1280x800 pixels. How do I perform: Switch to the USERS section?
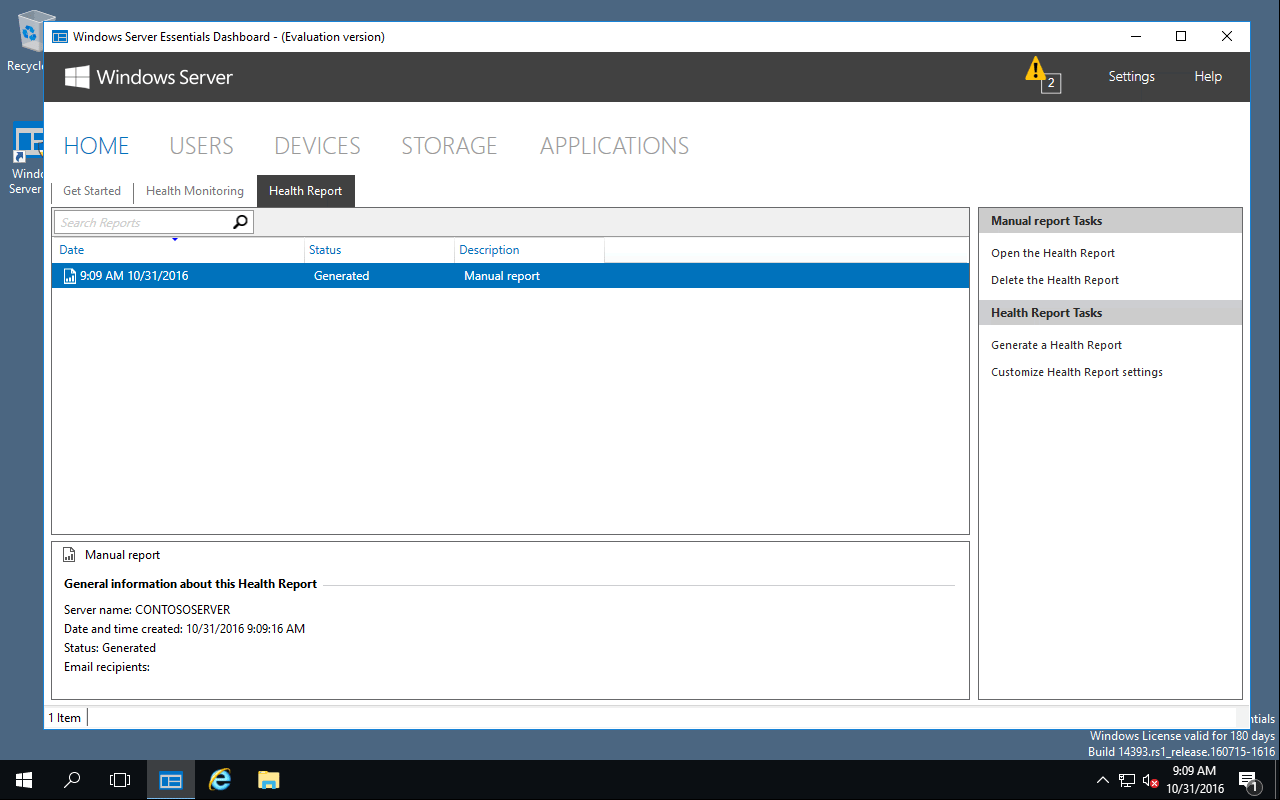pyautogui.click(x=201, y=146)
